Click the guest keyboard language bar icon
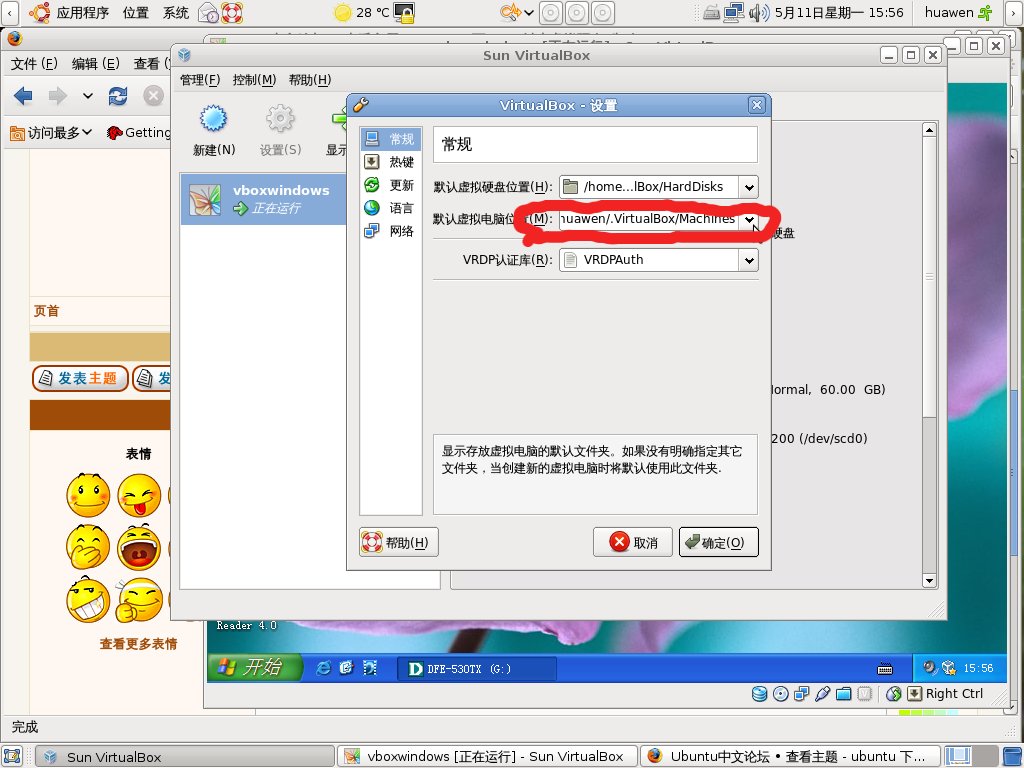 (885, 669)
